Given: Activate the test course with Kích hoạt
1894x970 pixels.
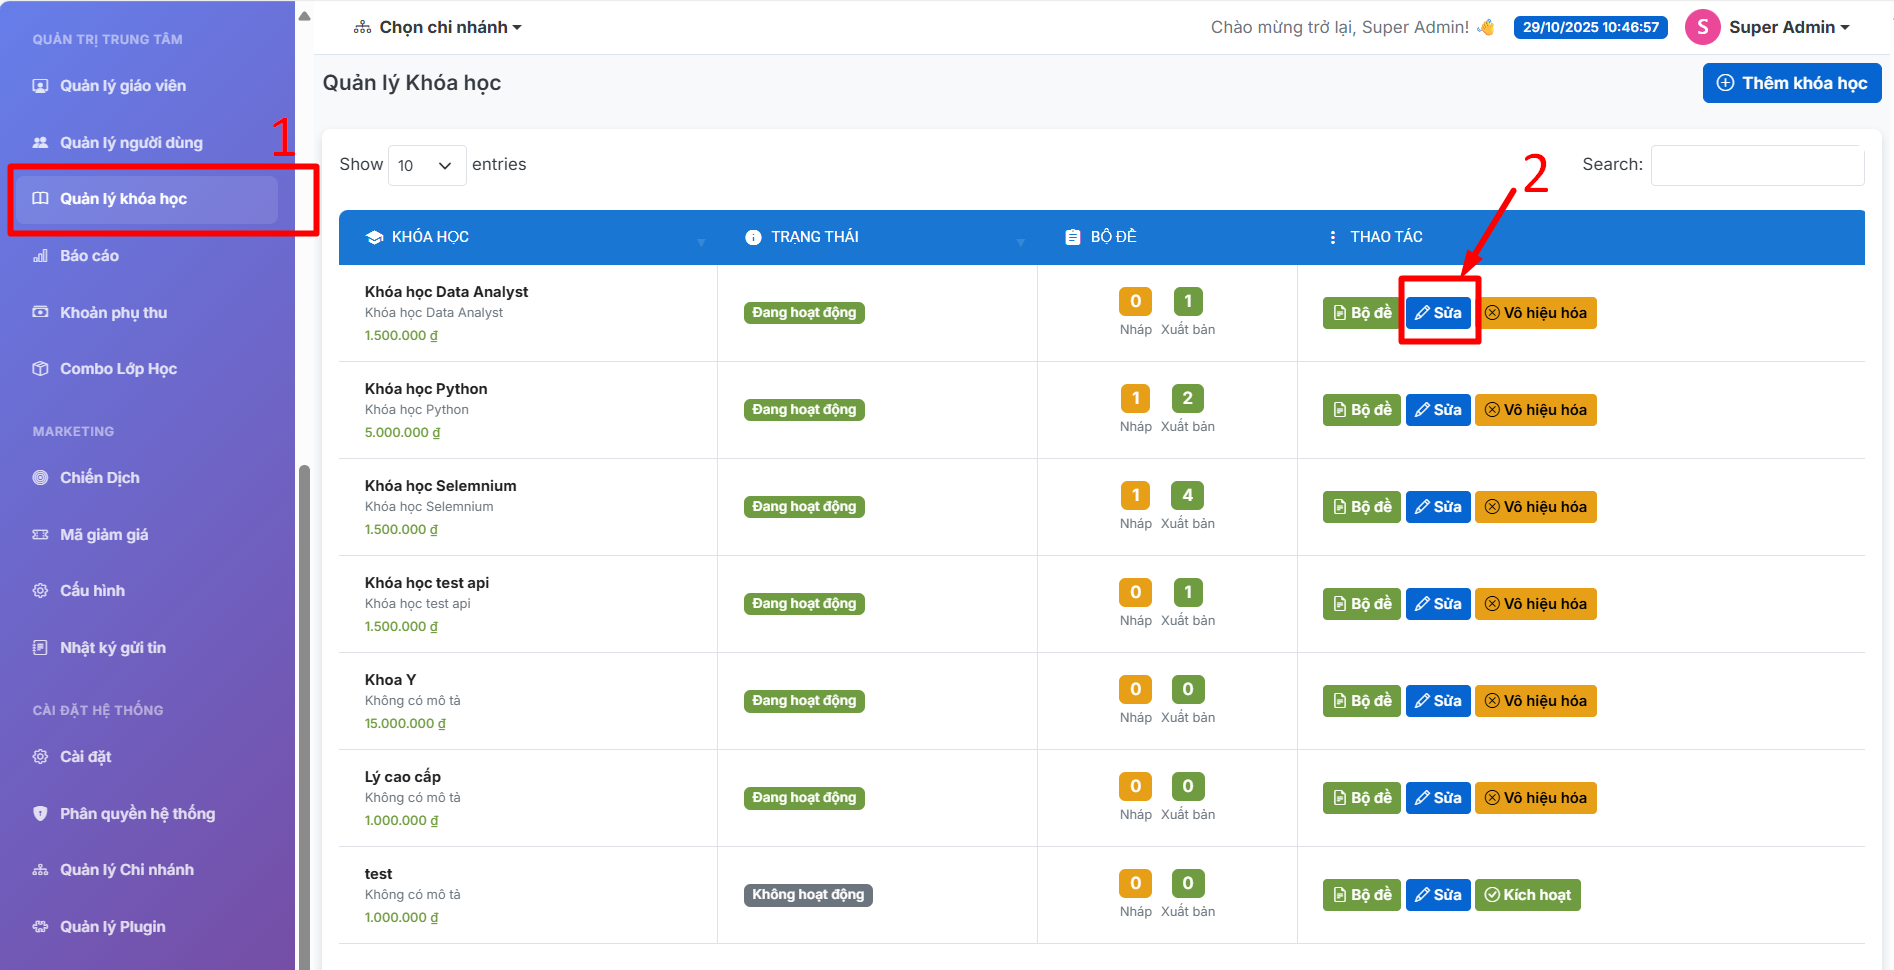Looking at the screenshot, I should pyautogui.click(x=1527, y=895).
